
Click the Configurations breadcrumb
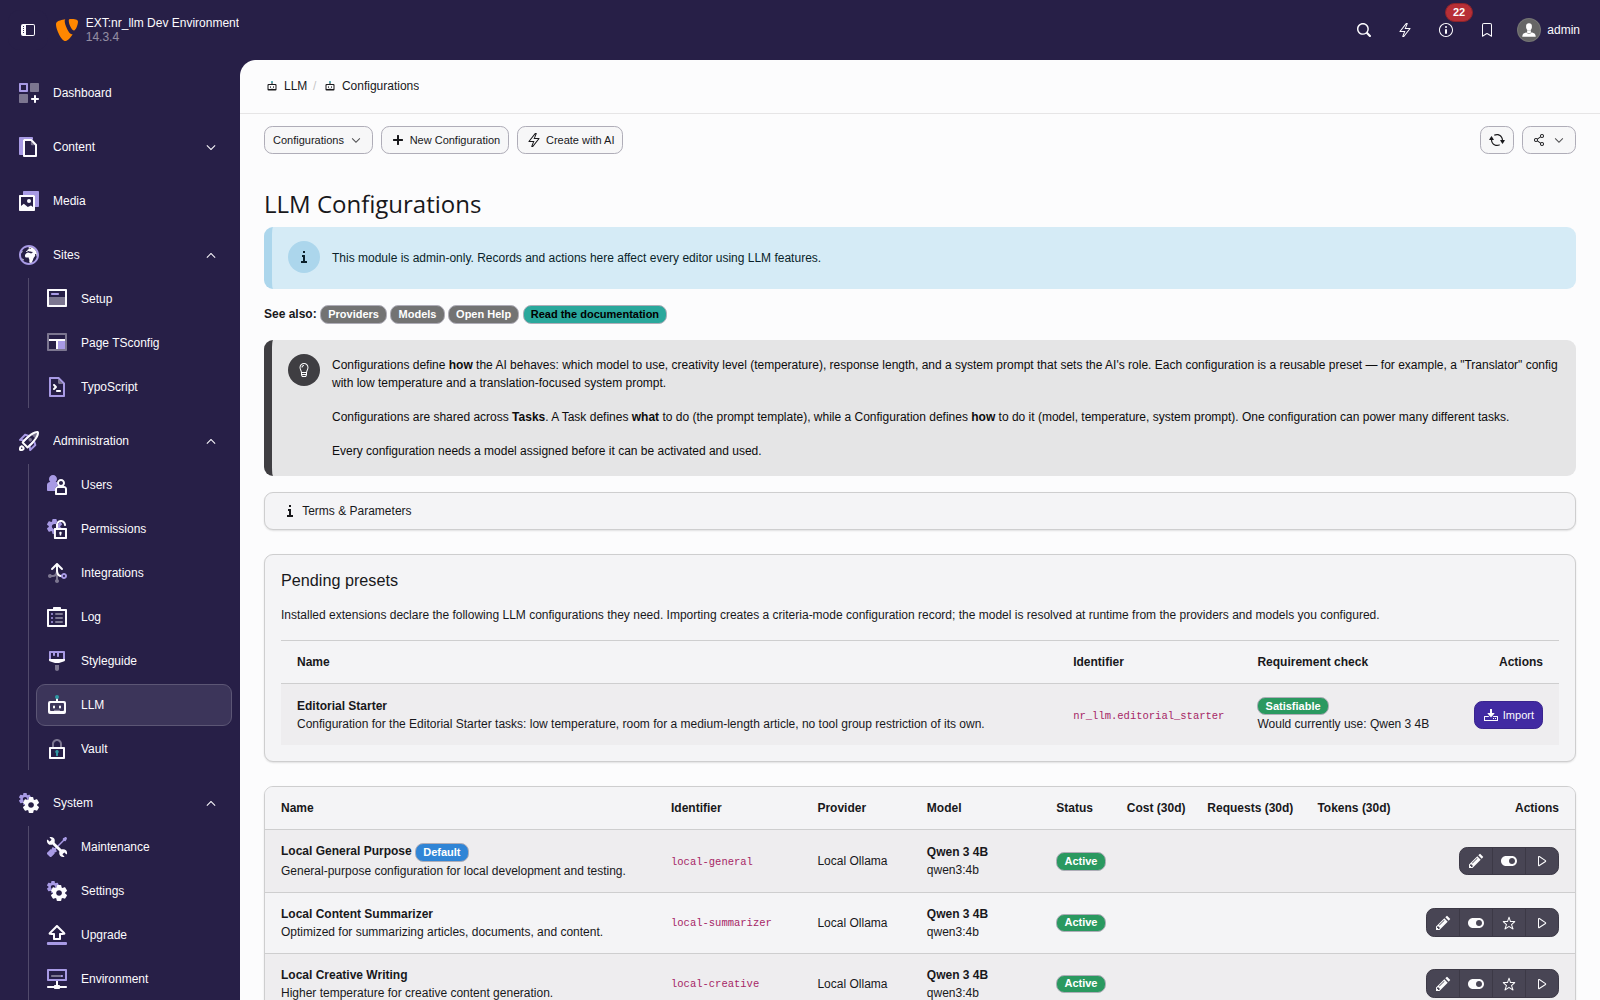371,86
